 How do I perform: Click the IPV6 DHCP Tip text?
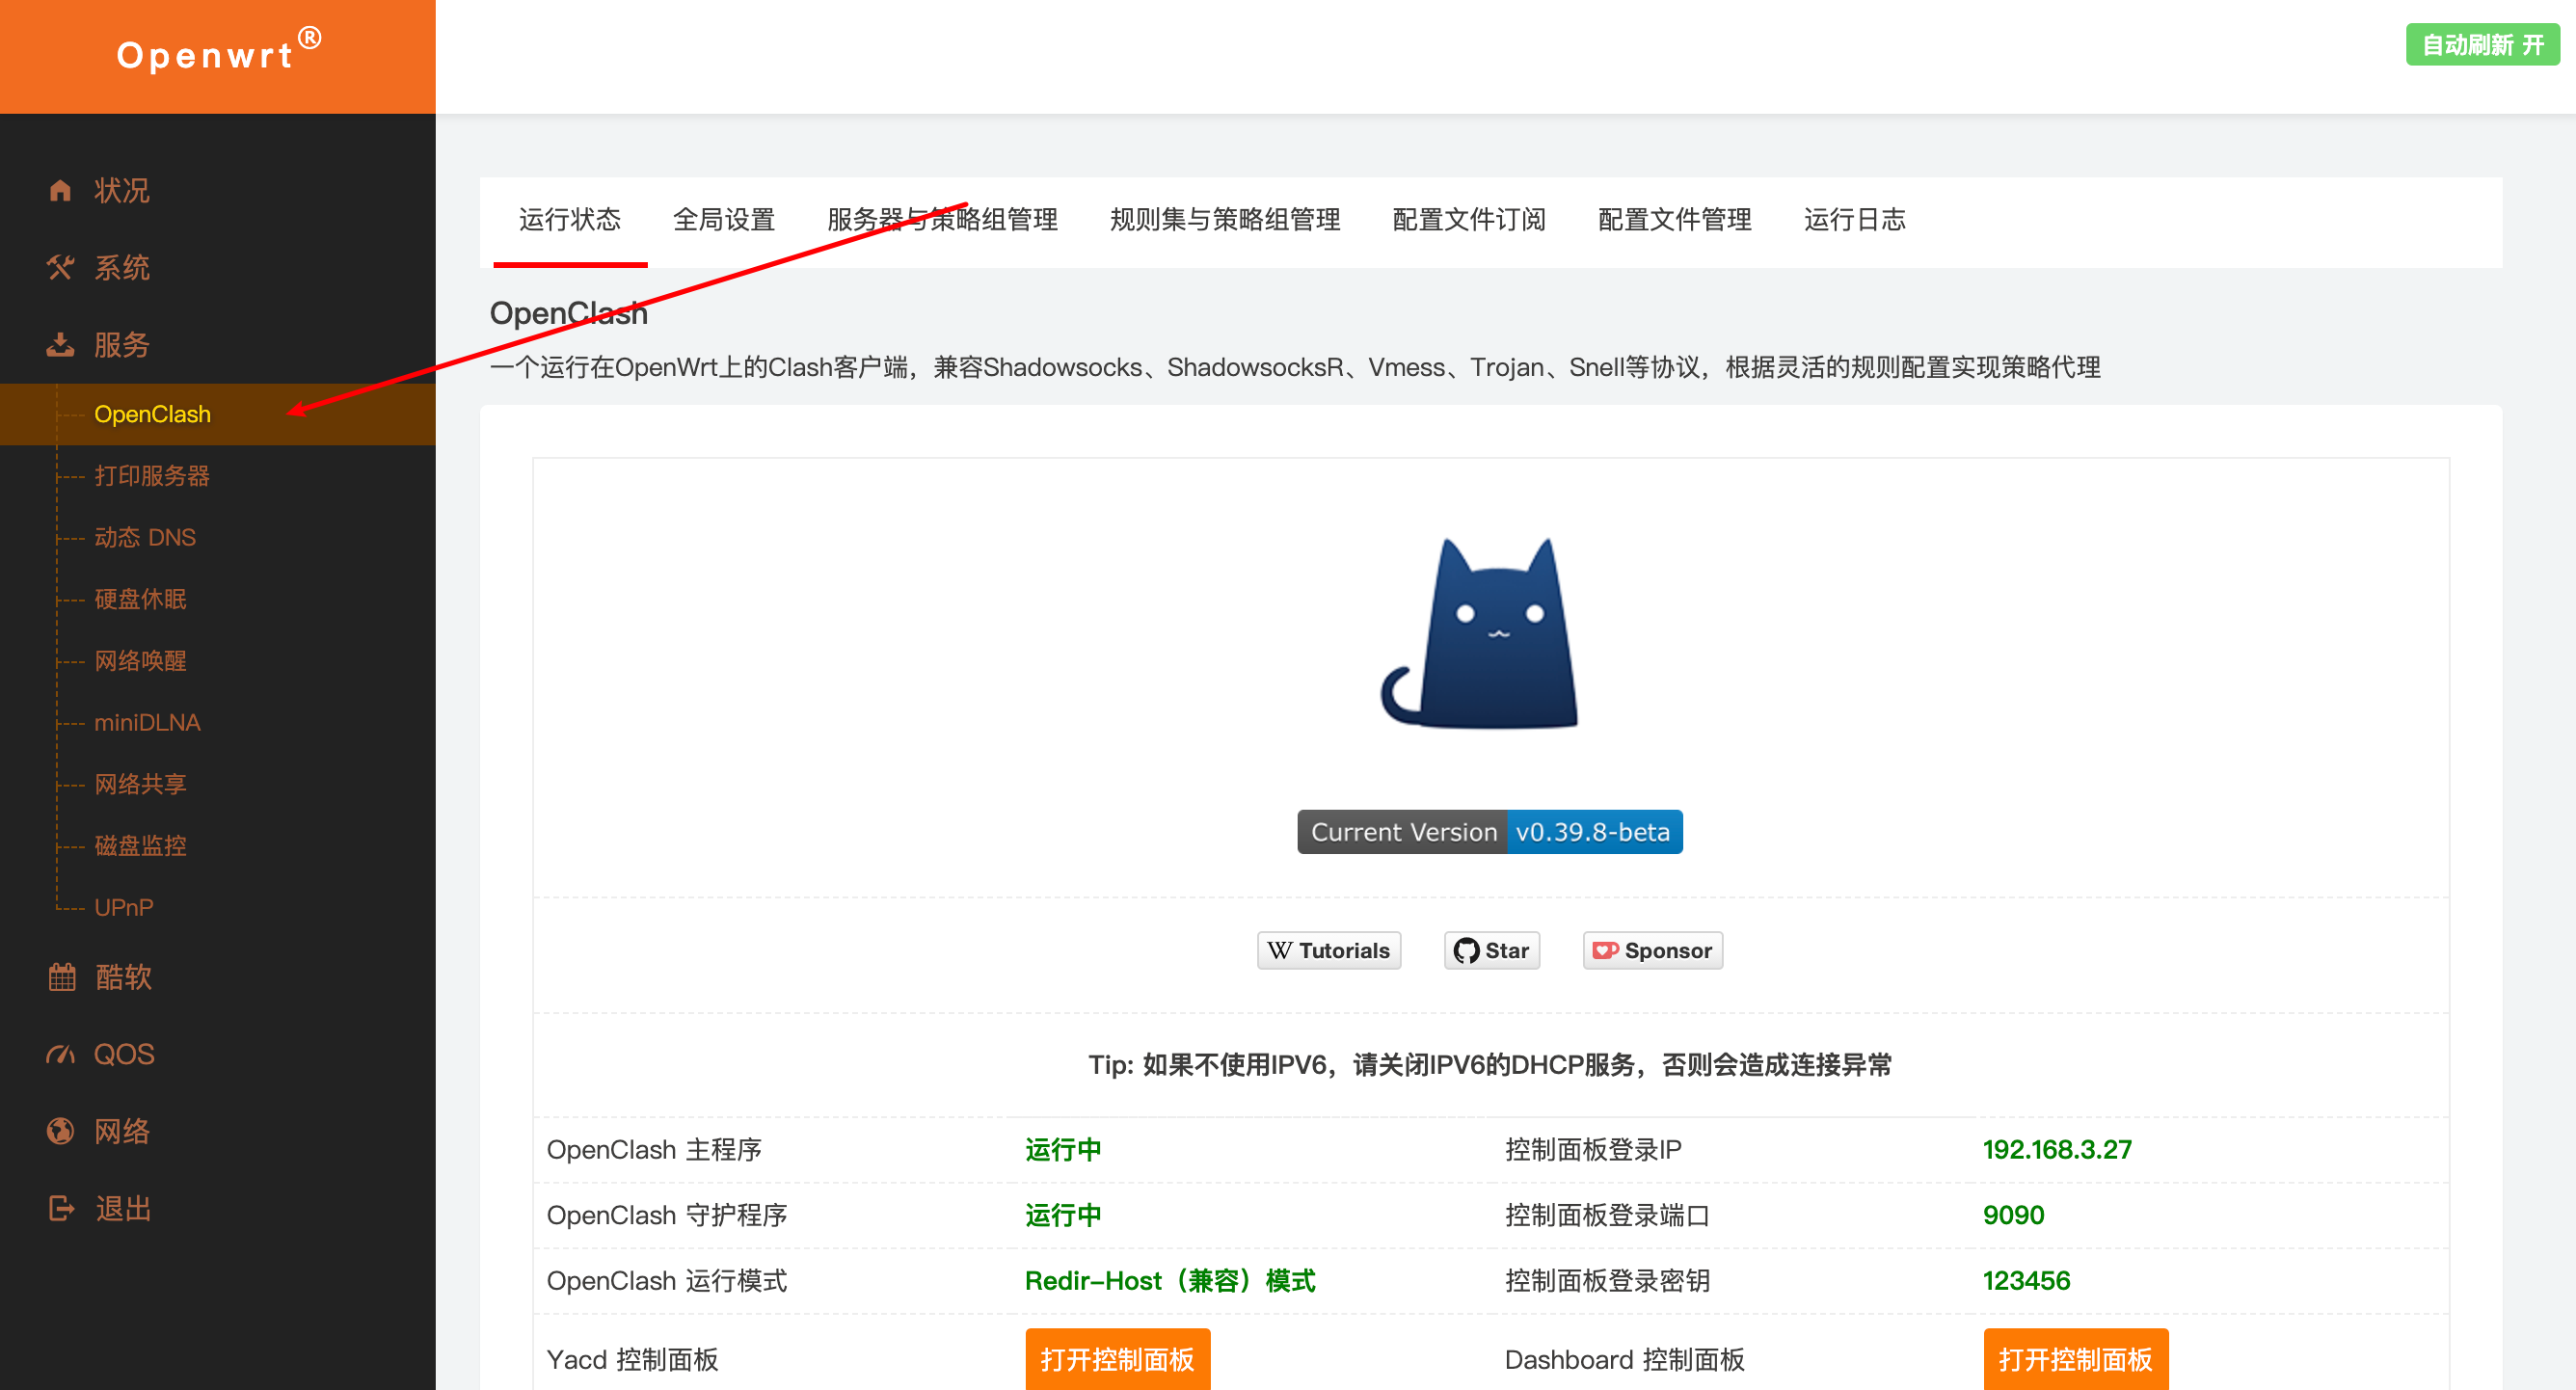point(1490,1065)
